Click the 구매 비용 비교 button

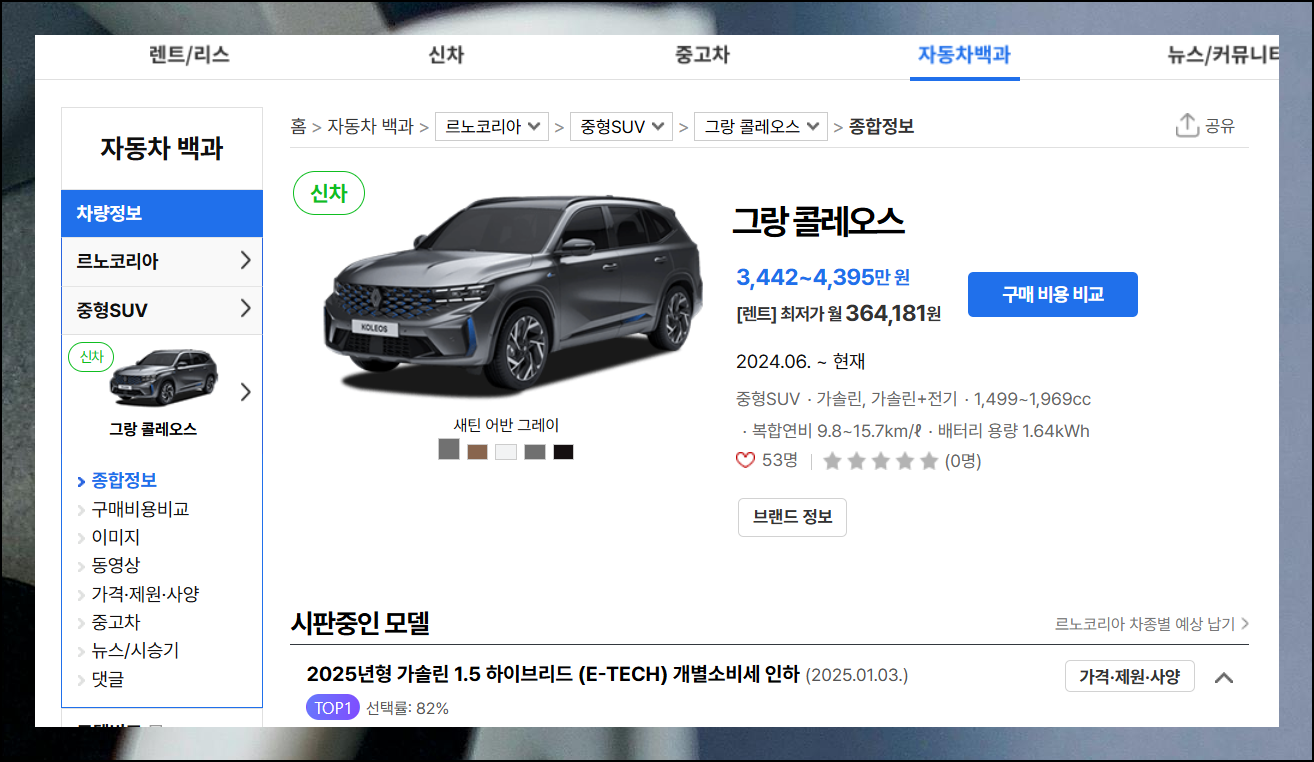point(1053,295)
